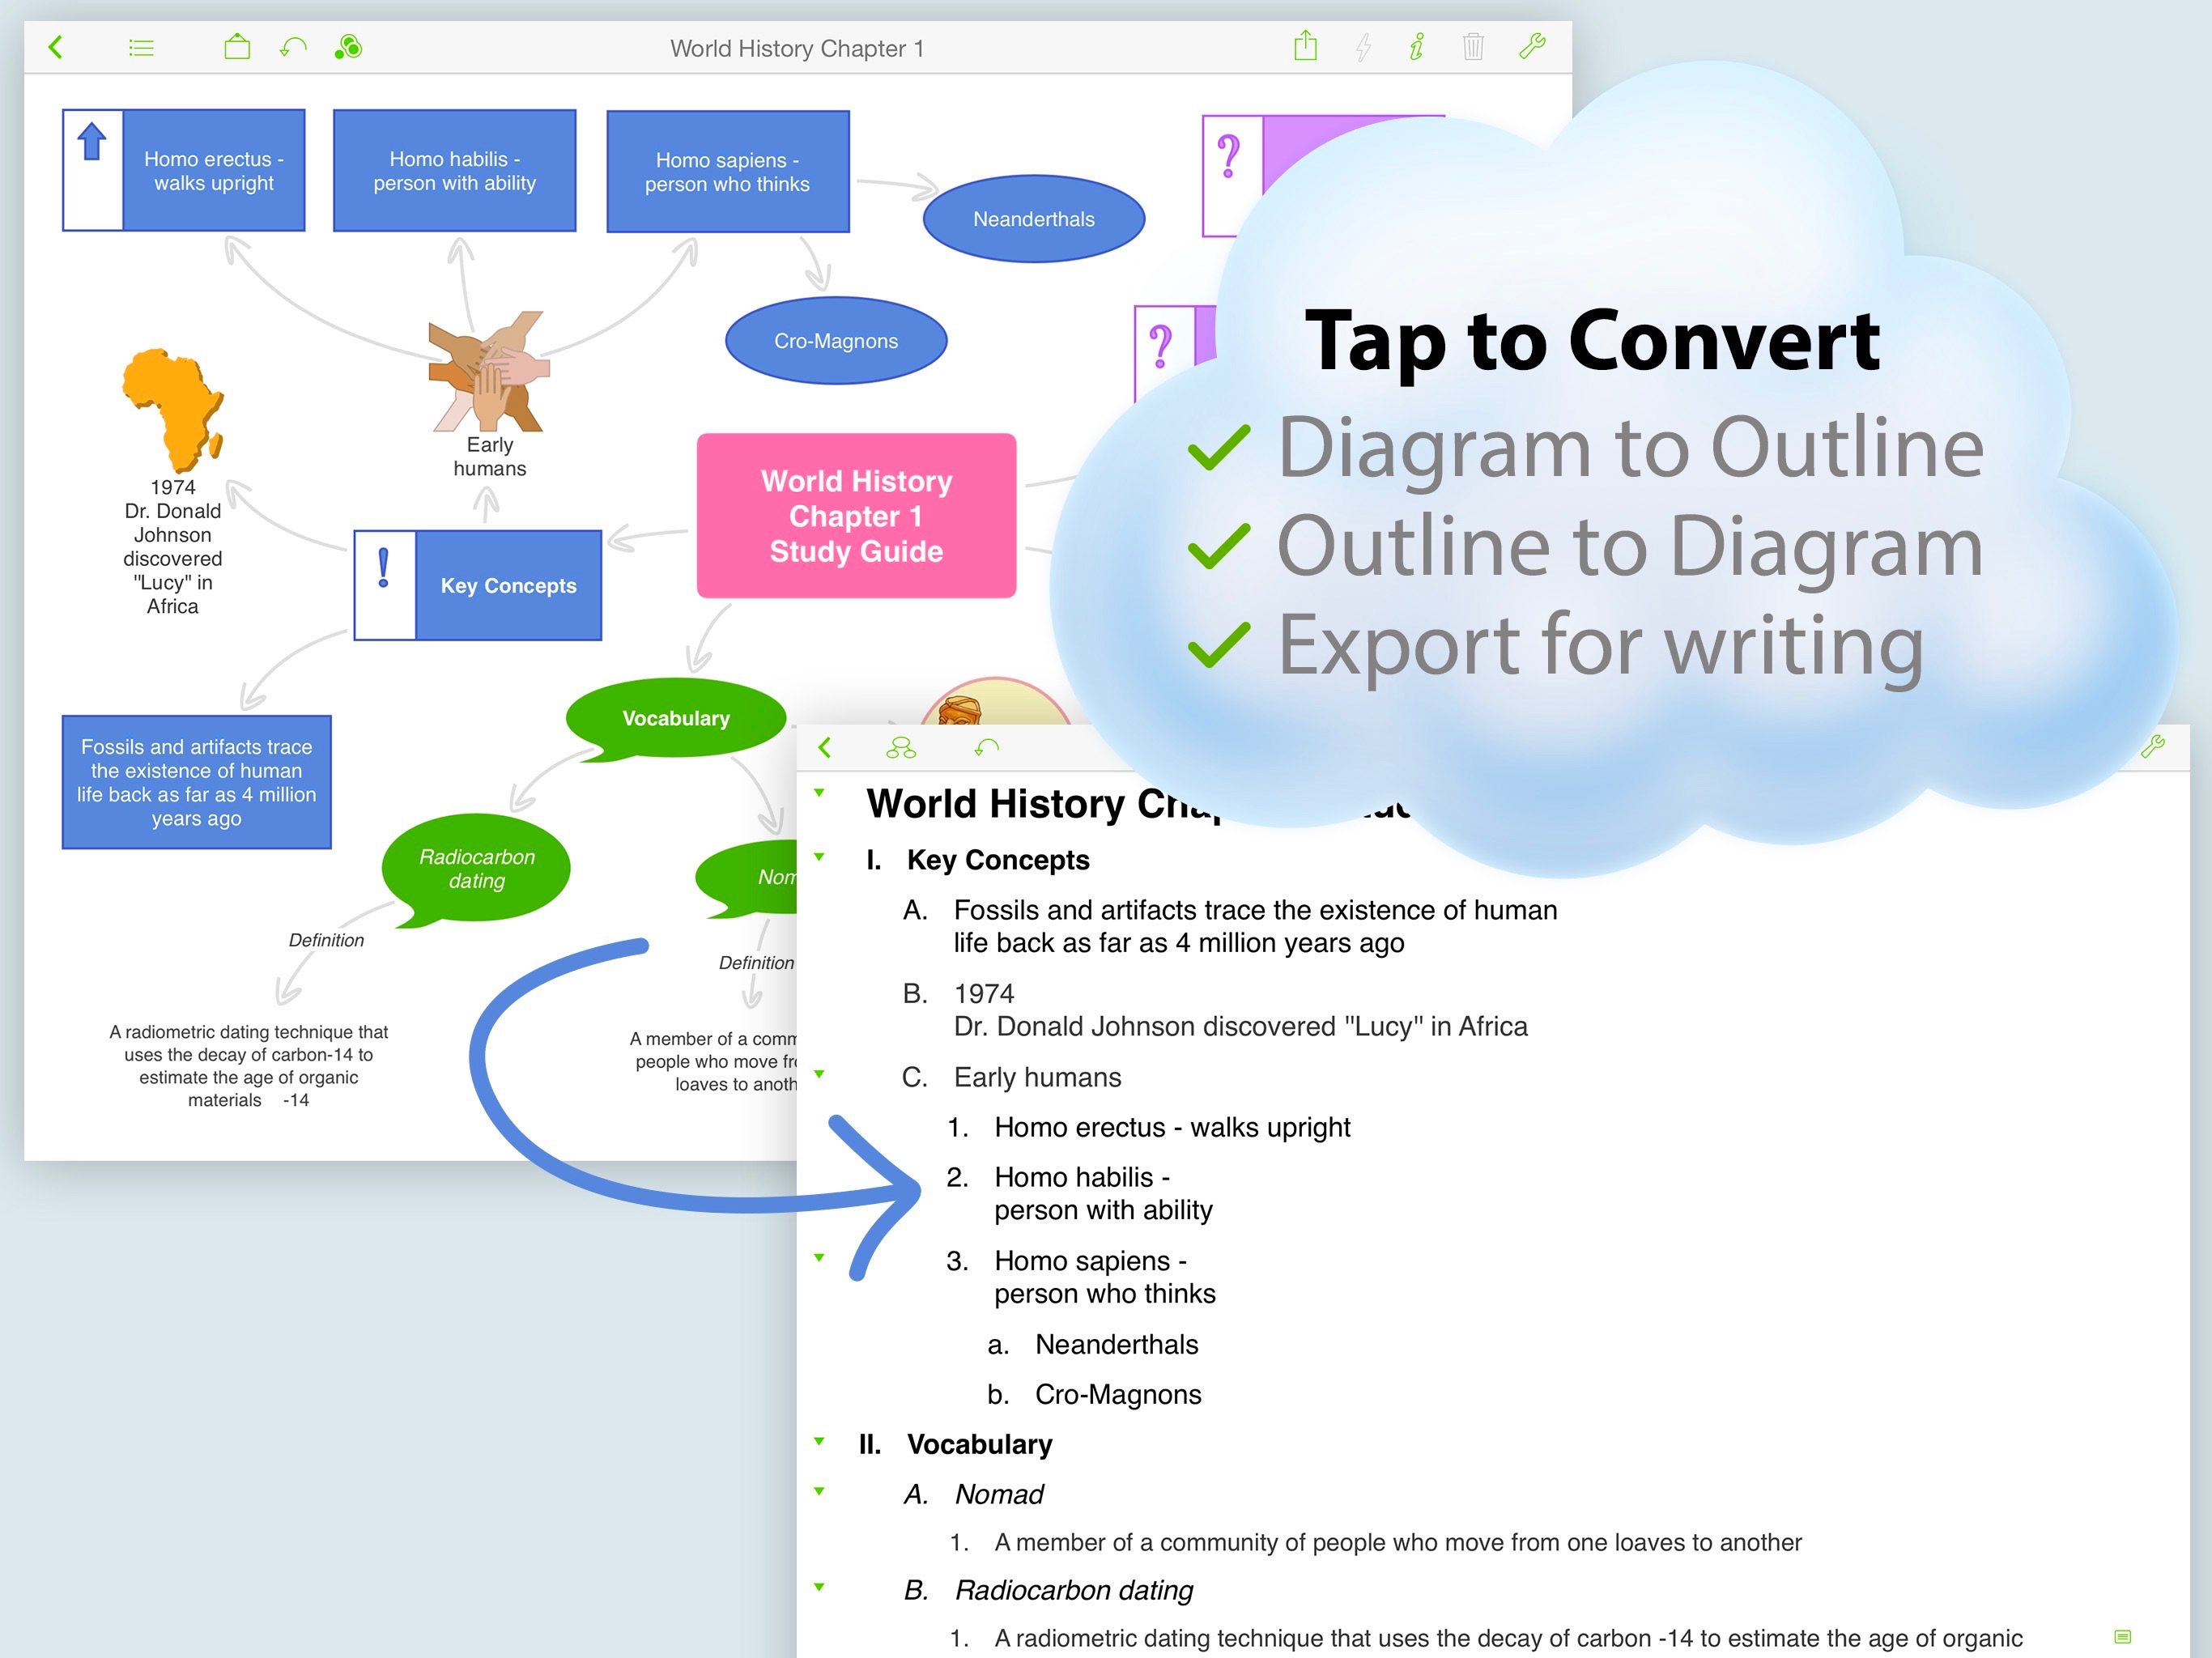Click the undo arrow in diagram toolbar
2212x1658 pixels.
(293, 47)
